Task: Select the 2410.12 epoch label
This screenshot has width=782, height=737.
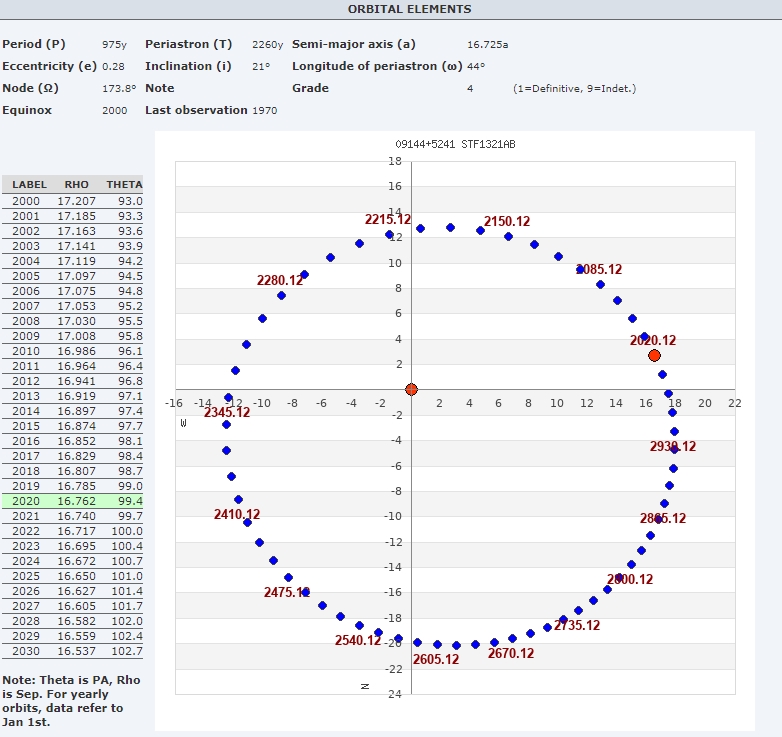Action: [236, 514]
